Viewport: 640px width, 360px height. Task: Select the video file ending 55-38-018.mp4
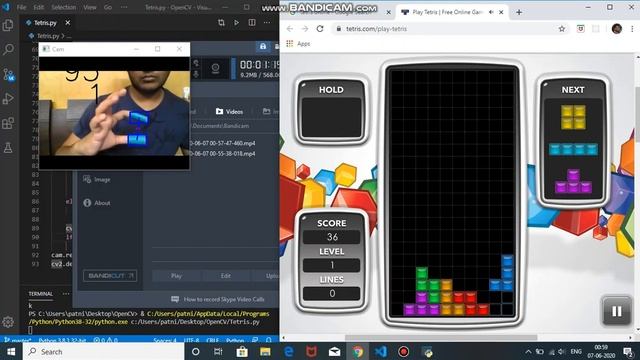[222, 153]
